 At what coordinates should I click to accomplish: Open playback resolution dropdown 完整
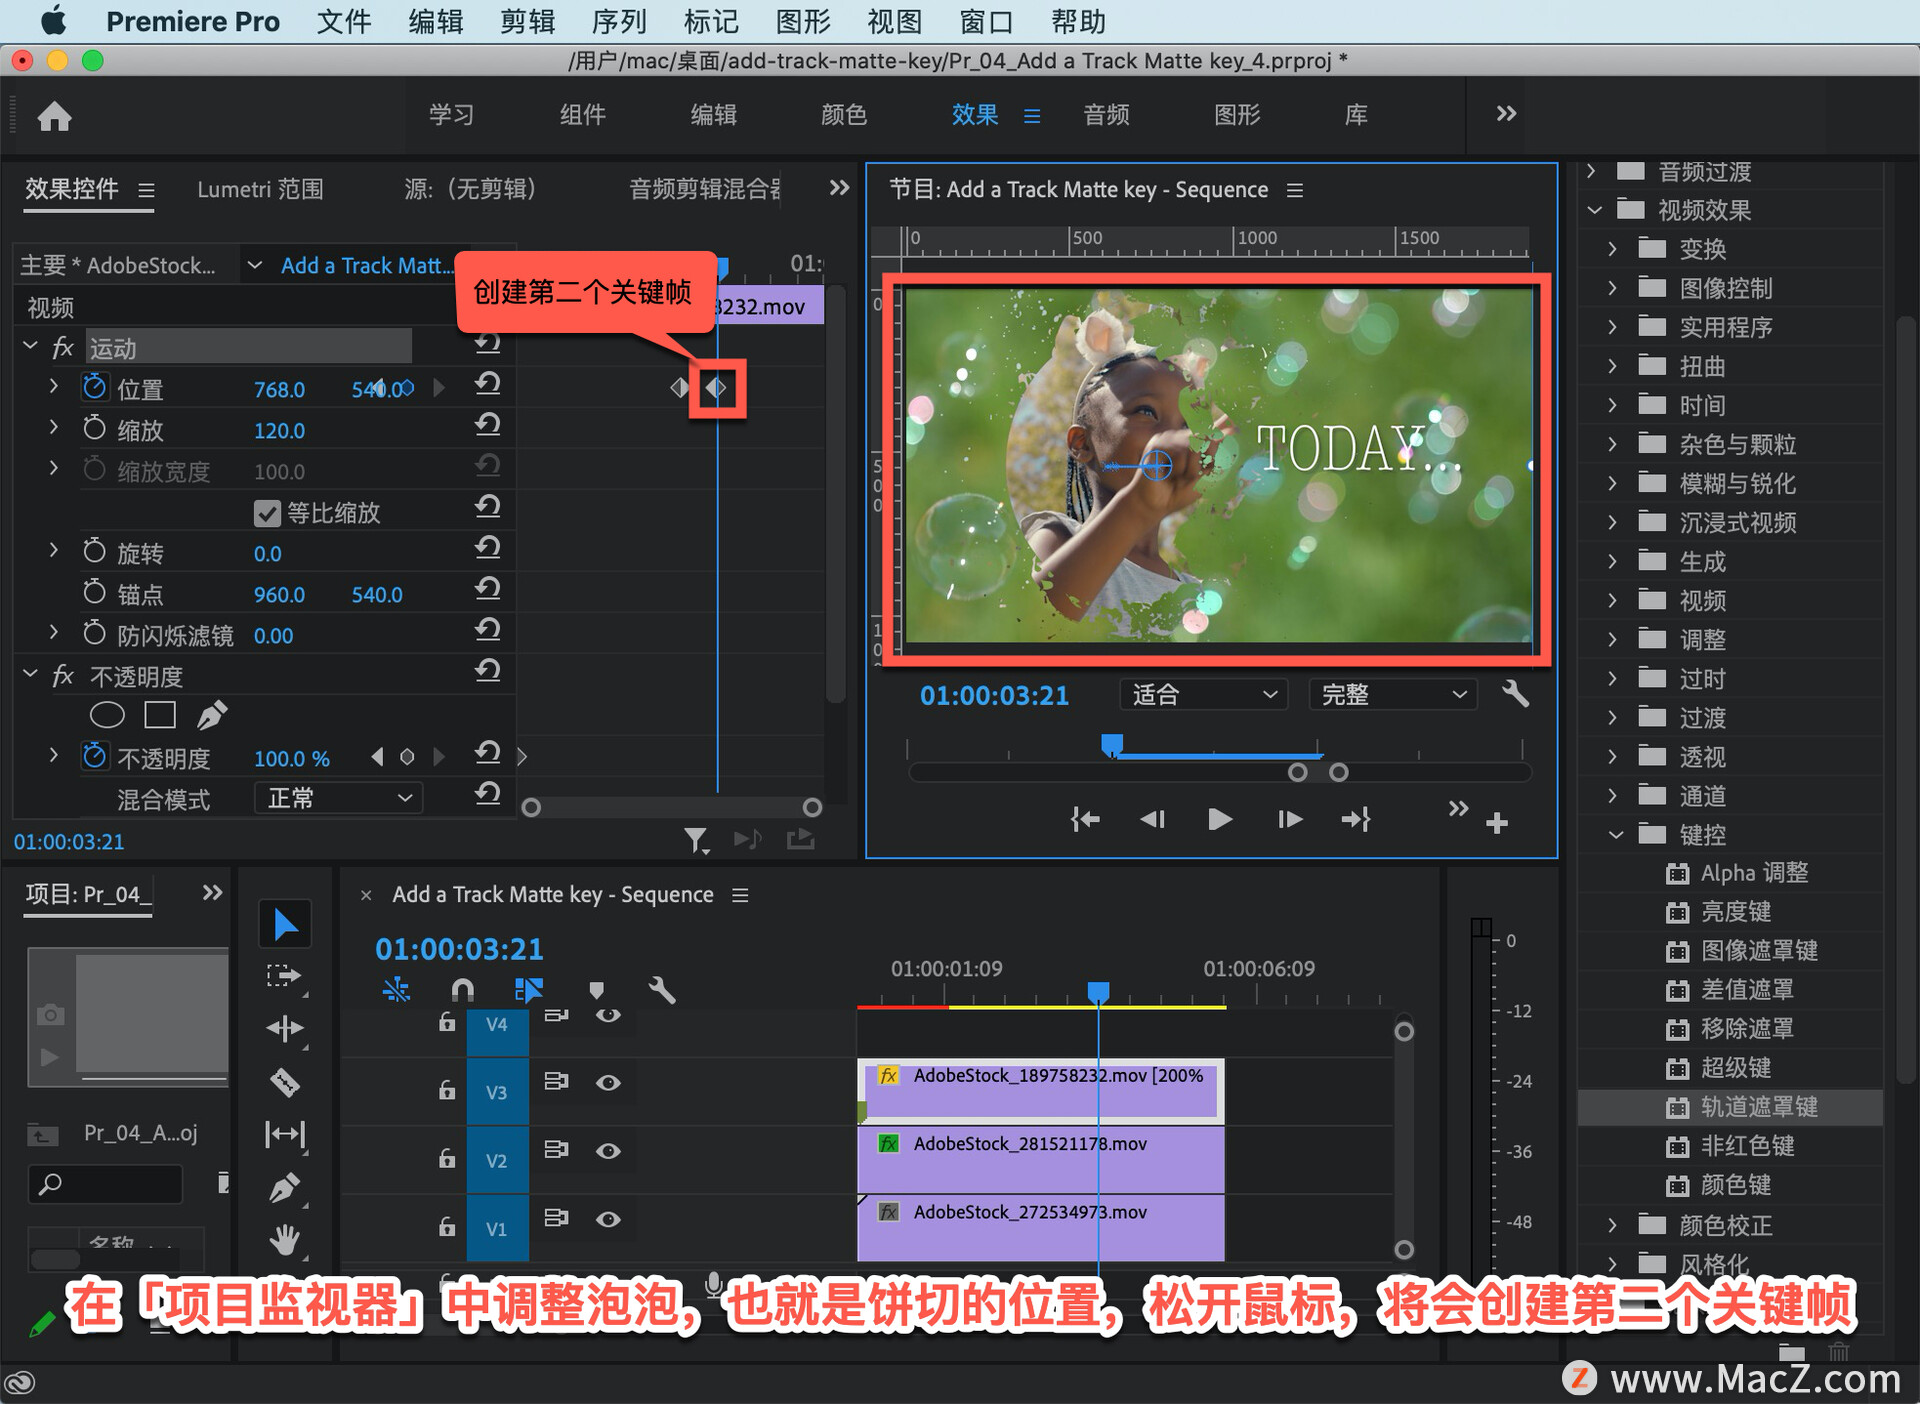(x=1392, y=694)
